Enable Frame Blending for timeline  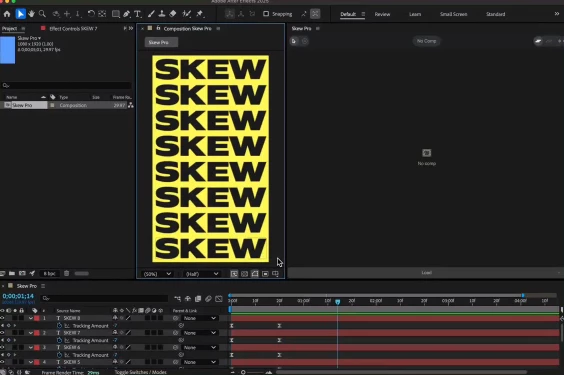(198, 299)
